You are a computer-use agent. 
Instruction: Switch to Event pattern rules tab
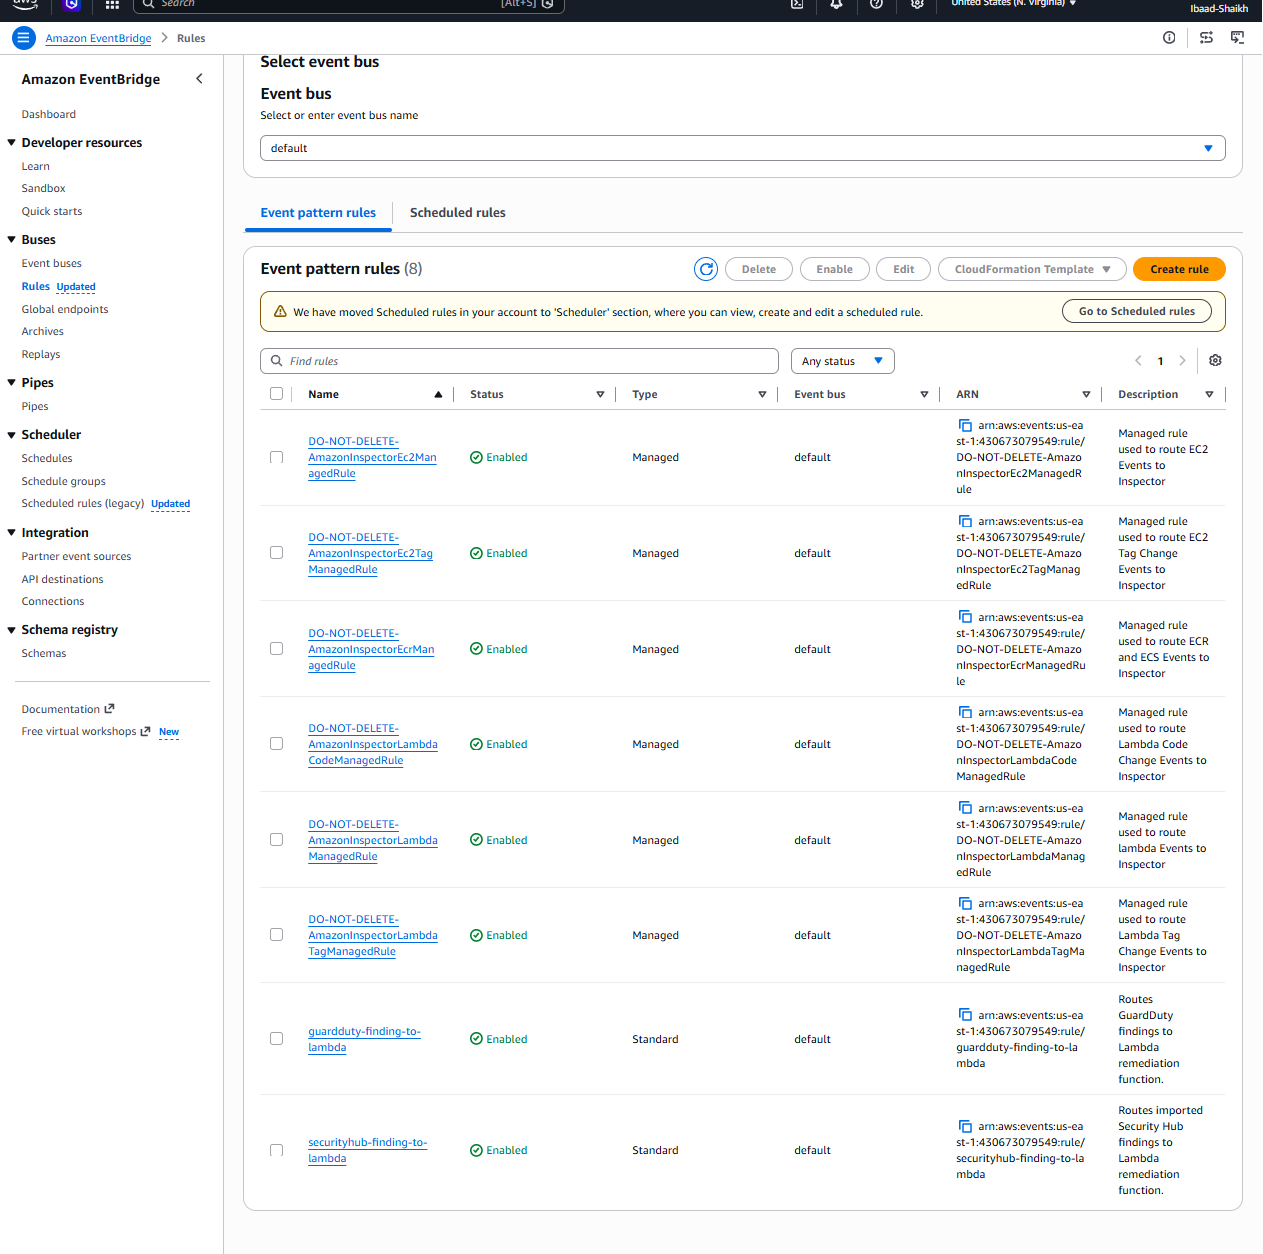318,213
